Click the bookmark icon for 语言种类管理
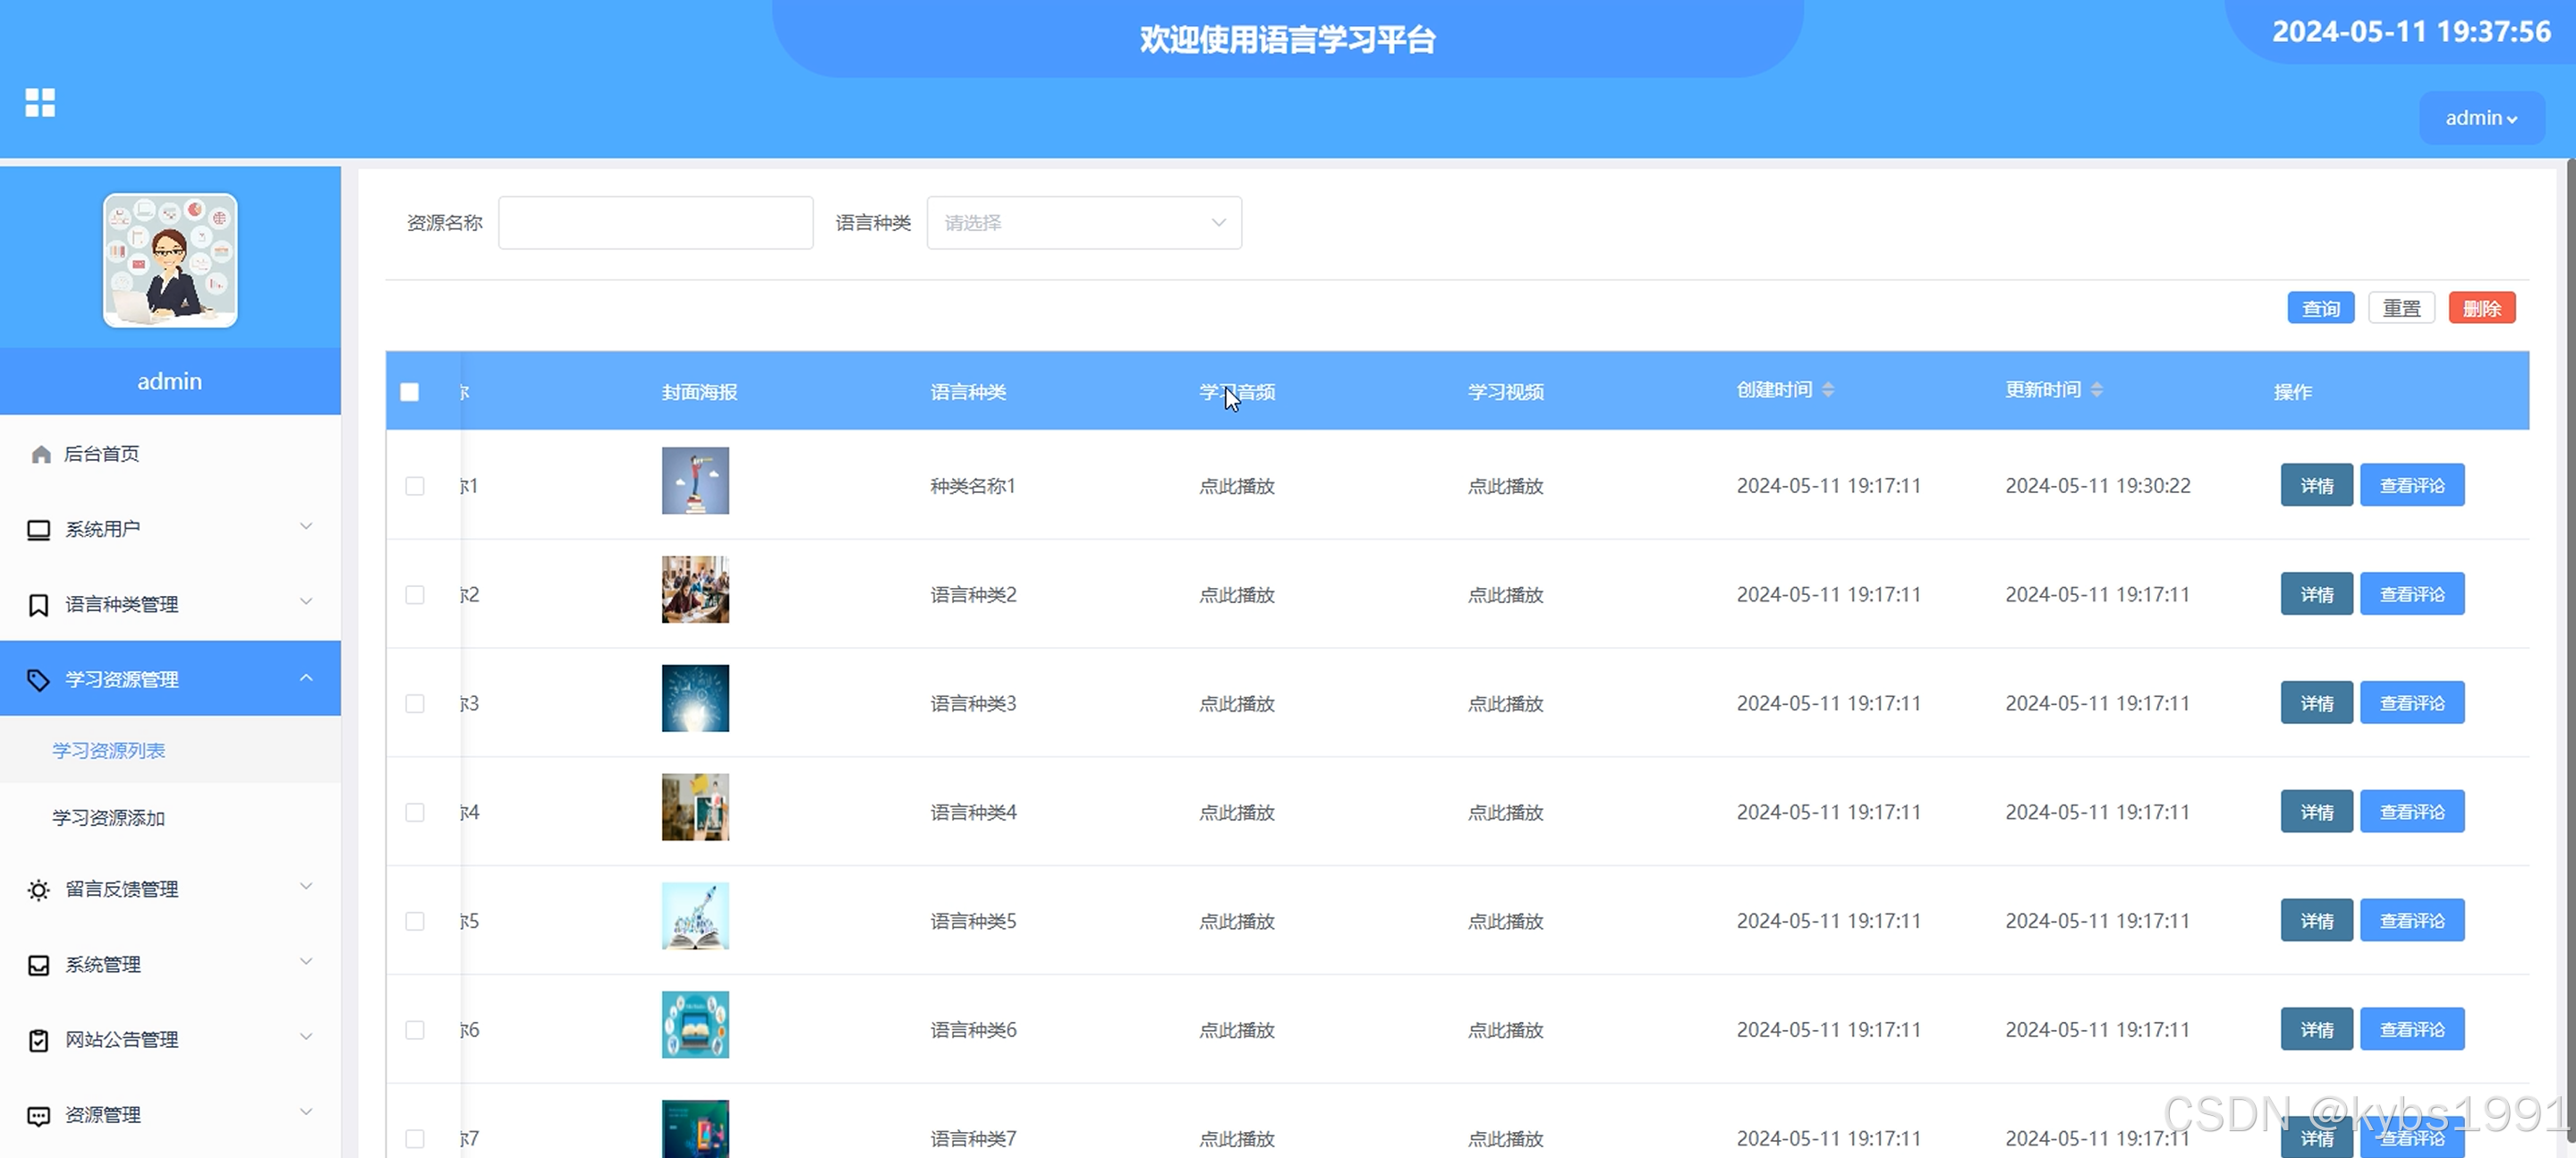2576x1158 pixels. coord(39,605)
